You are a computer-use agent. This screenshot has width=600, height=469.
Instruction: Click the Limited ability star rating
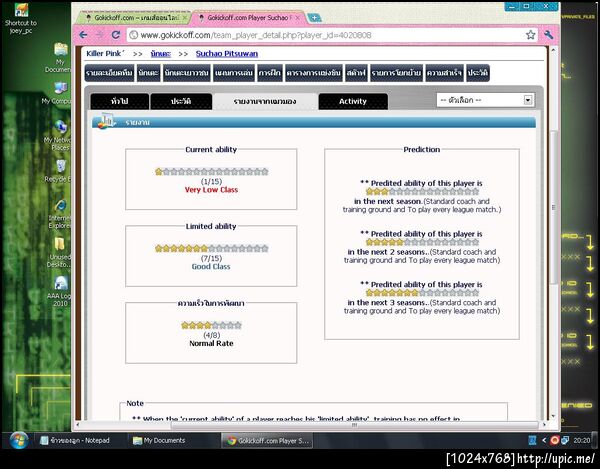(x=212, y=249)
